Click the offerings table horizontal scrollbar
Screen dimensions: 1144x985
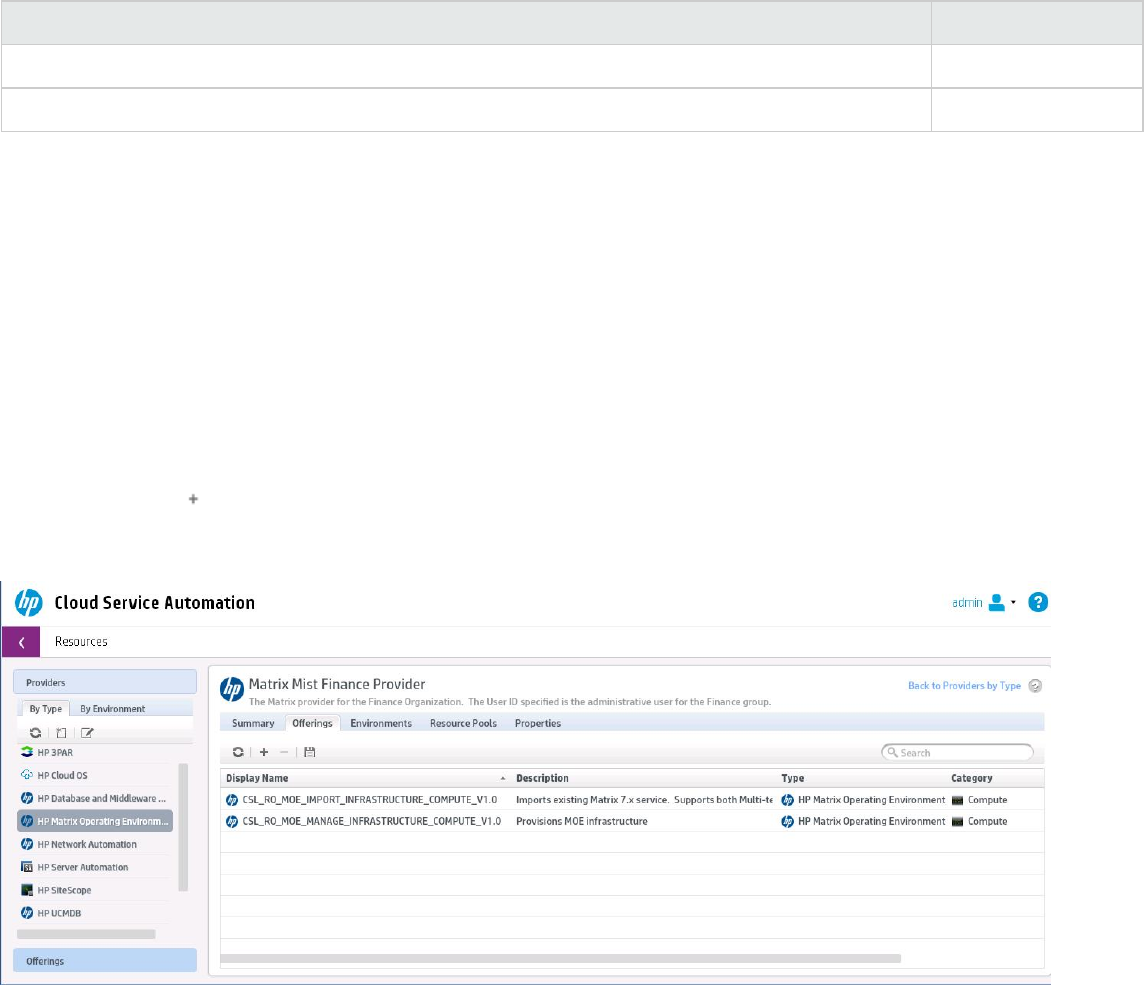pyautogui.click(x=560, y=958)
